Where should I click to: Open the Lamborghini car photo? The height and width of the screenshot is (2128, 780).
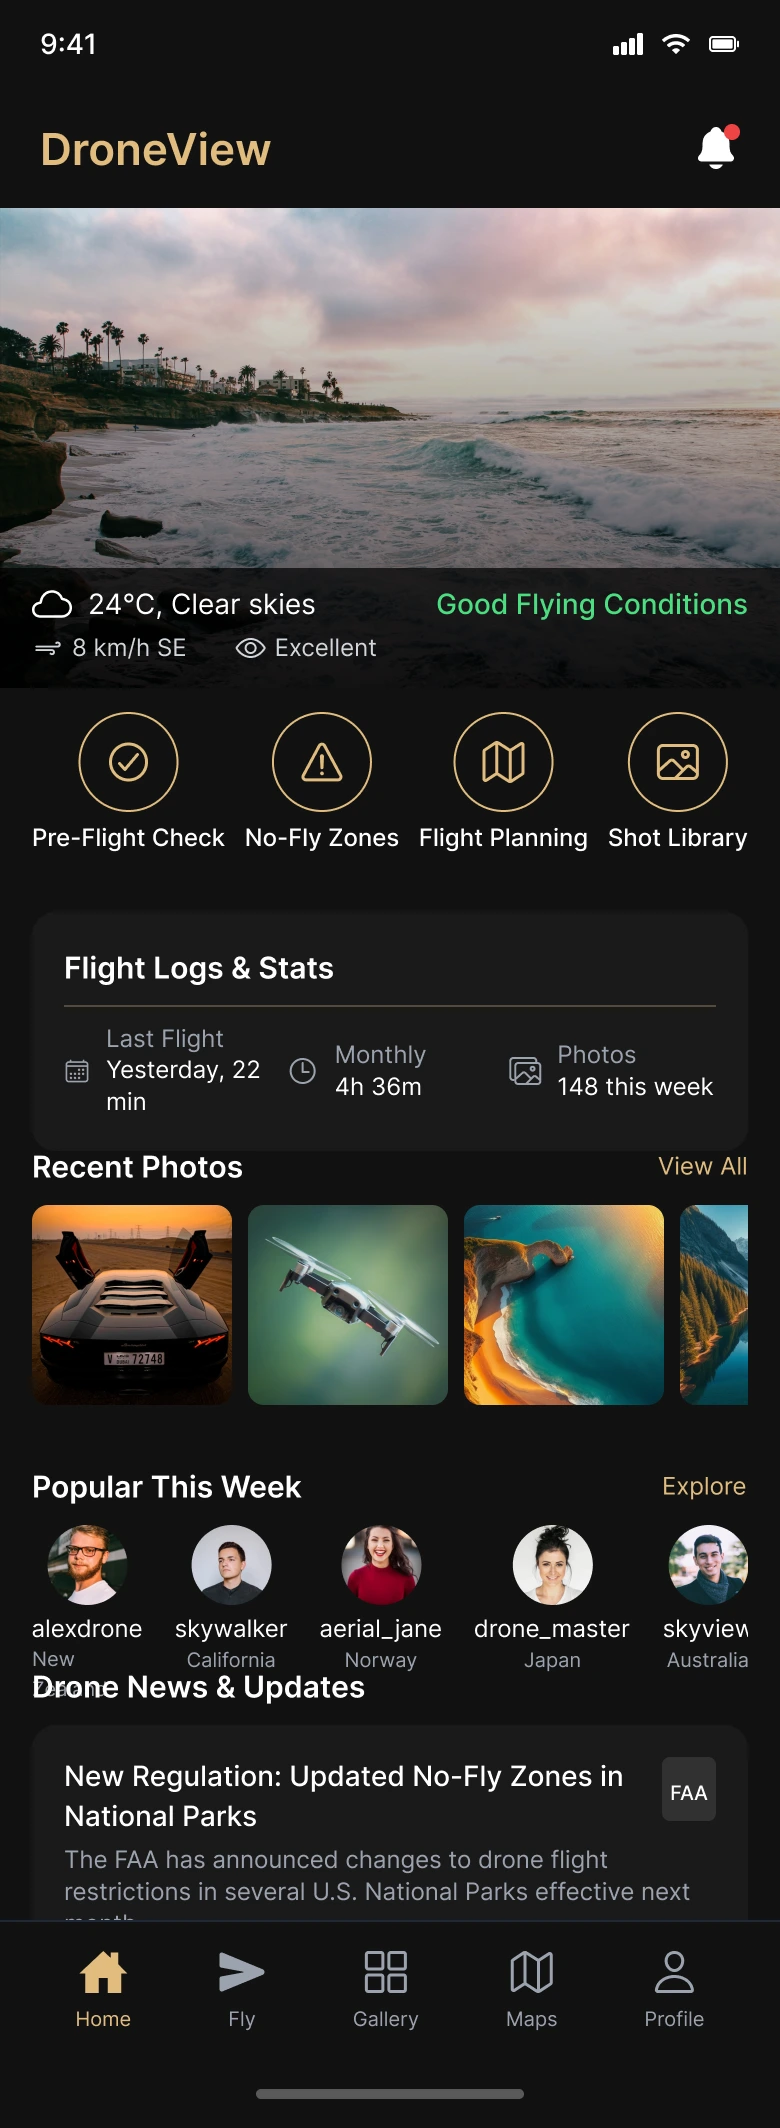[x=132, y=1304]
